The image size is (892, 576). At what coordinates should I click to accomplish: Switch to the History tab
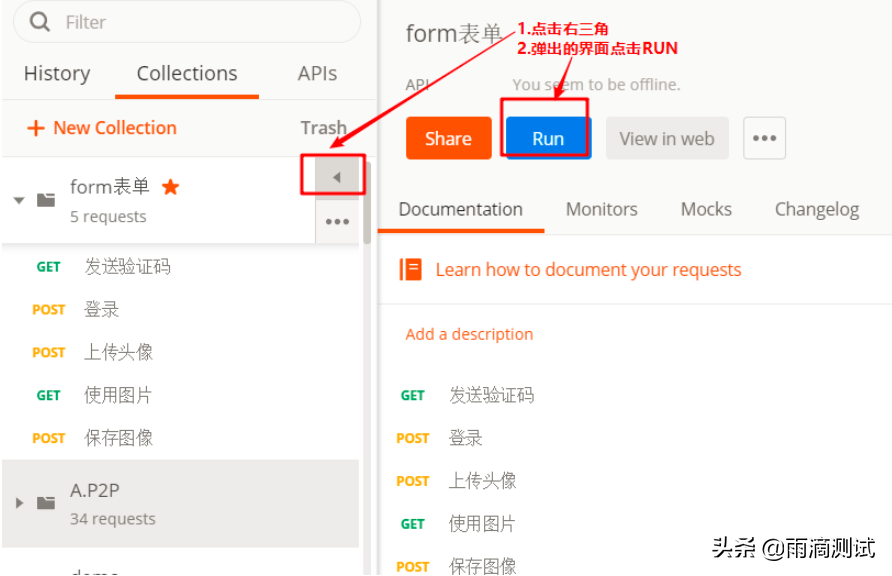coord(56,73)
